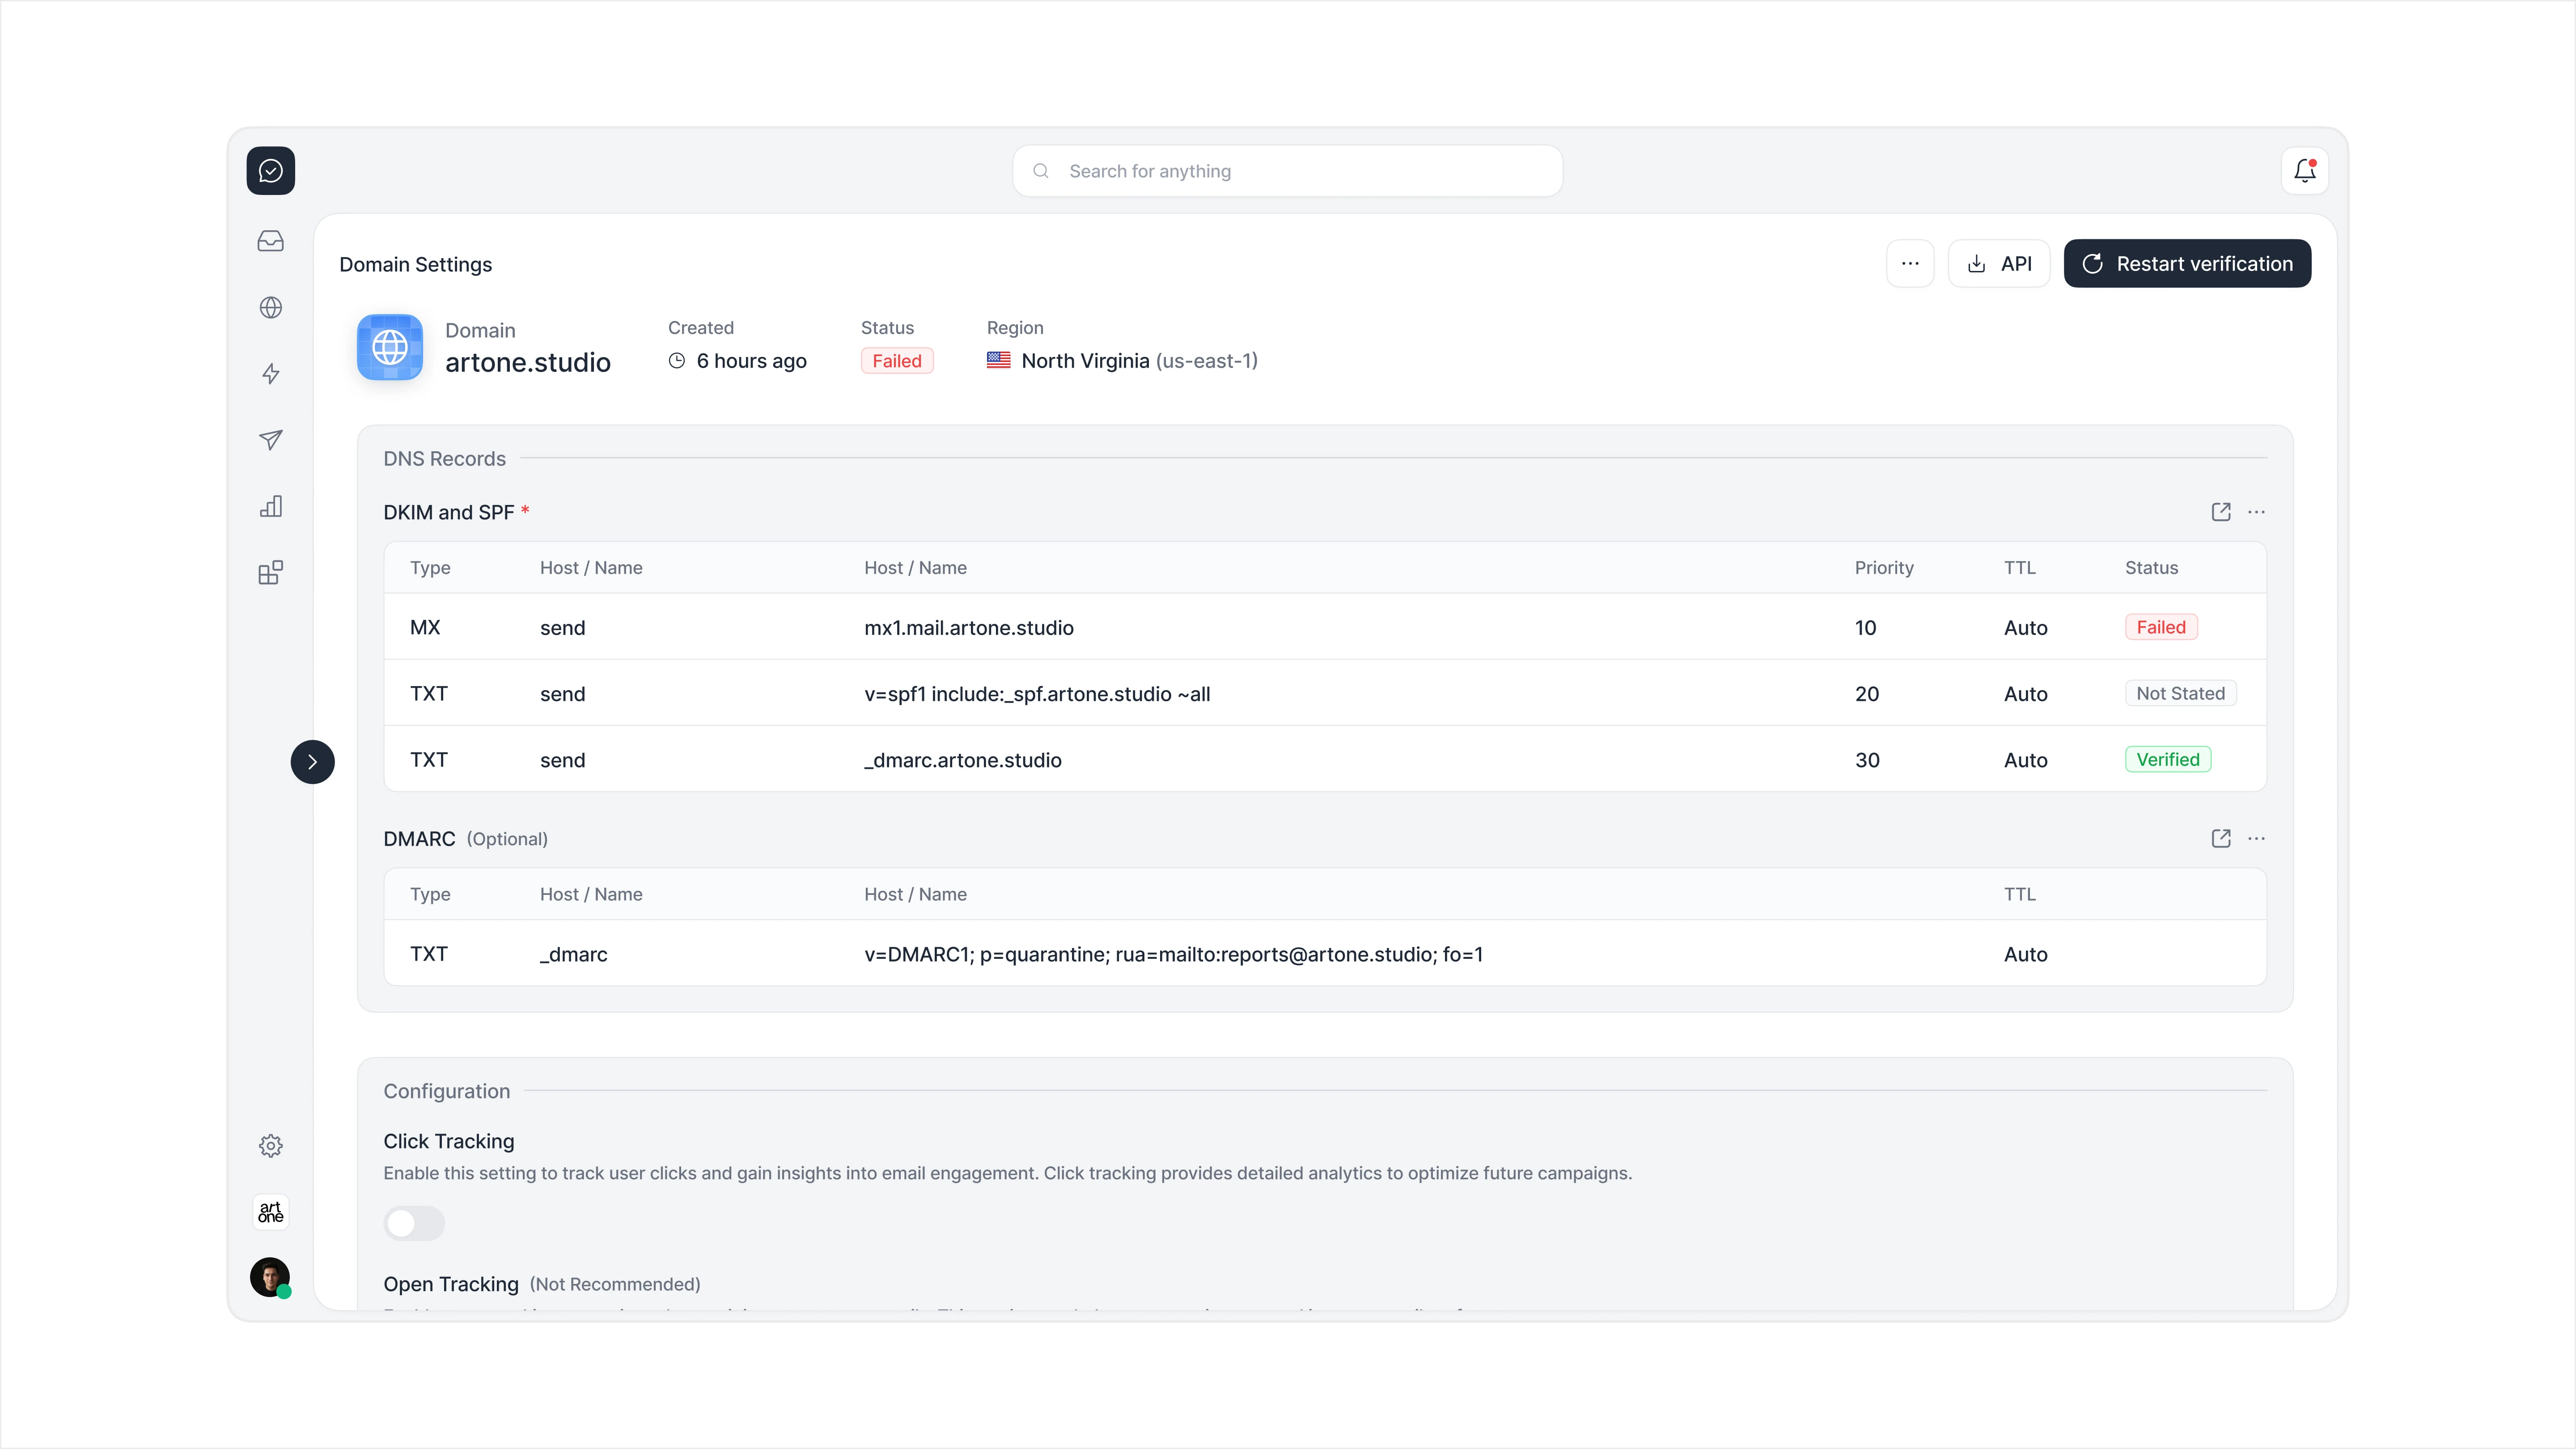Viewport: 2576px width, 1449px height.
Task: Open the Domain Settings header ellipsis menu
Action: click(1909, 264)
